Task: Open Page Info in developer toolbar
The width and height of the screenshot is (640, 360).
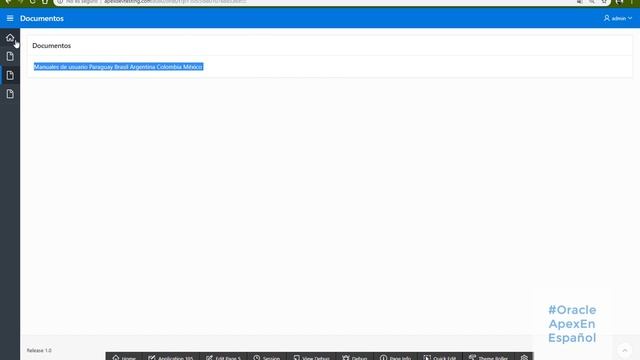Action: [x=396, y=357]
